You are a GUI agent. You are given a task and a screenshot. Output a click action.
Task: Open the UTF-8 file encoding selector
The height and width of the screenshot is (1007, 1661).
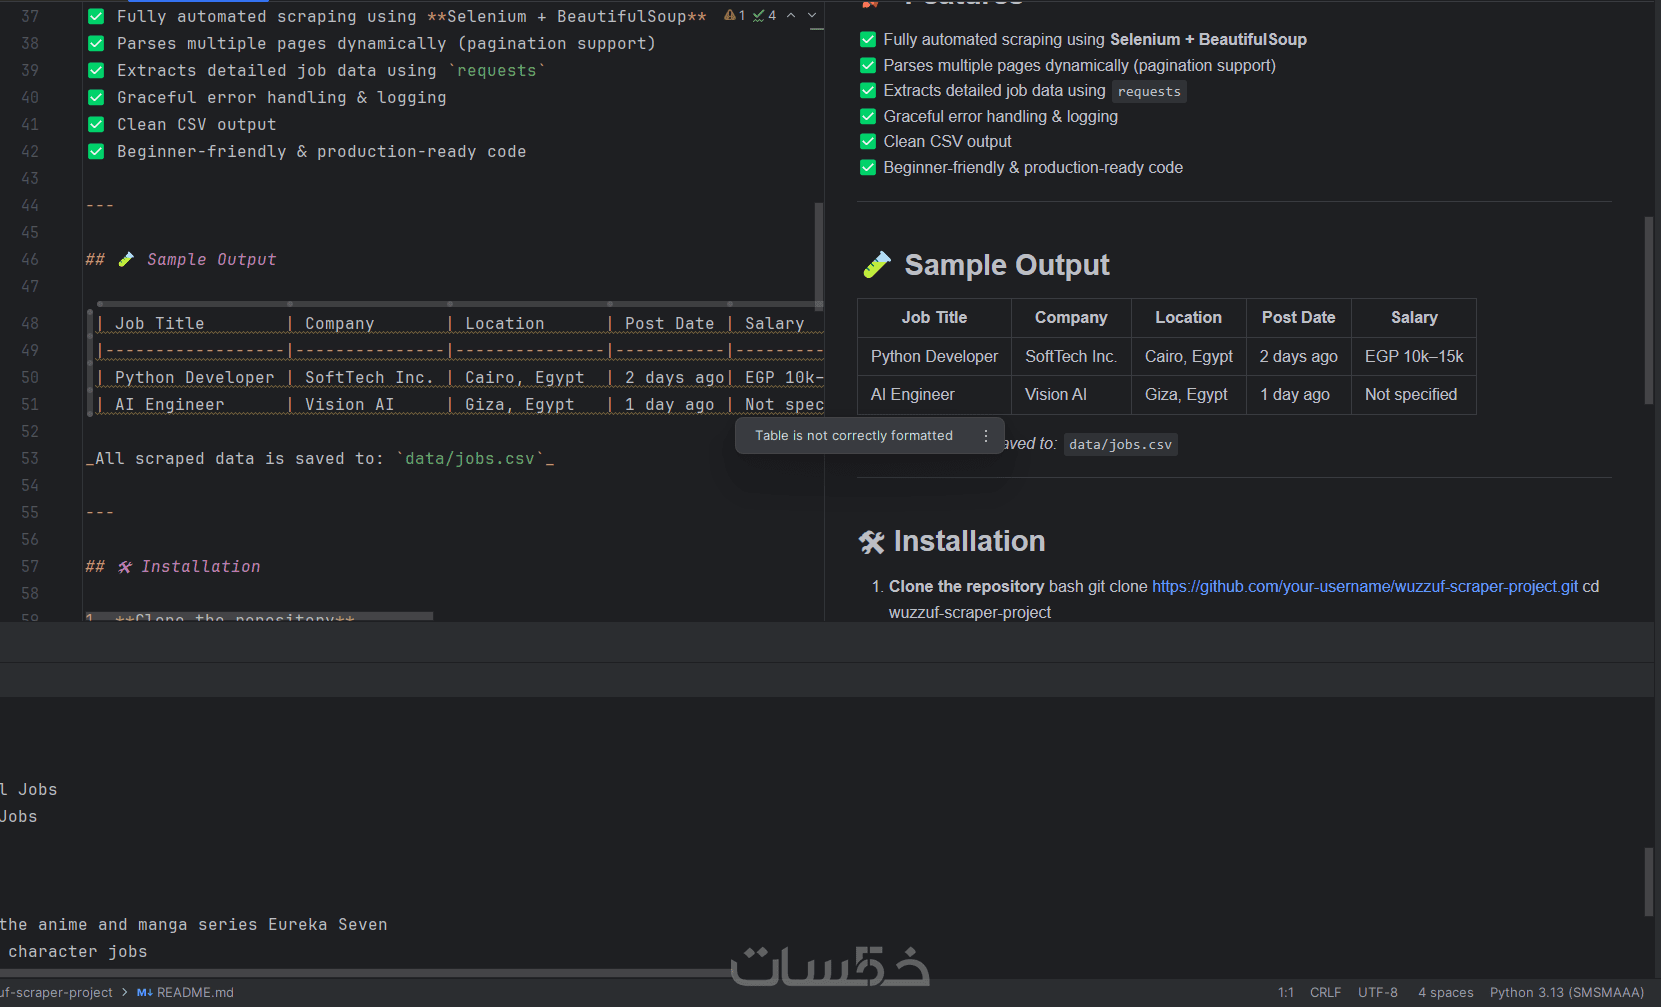(1378, 993)
